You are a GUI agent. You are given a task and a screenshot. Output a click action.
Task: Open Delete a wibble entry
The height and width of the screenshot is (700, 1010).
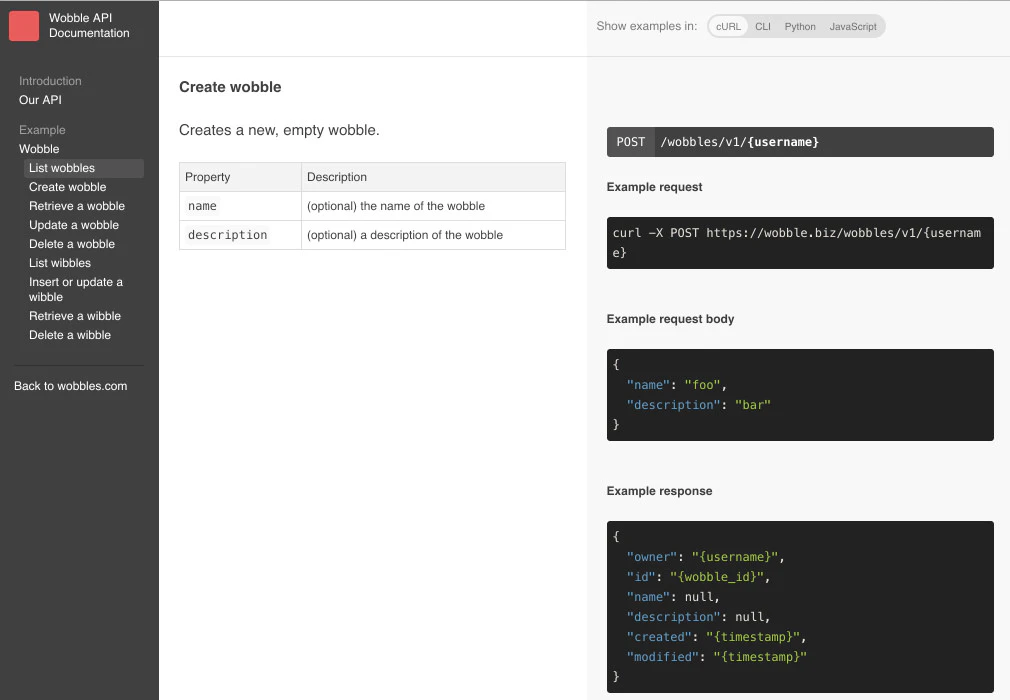tap(70, 335)
